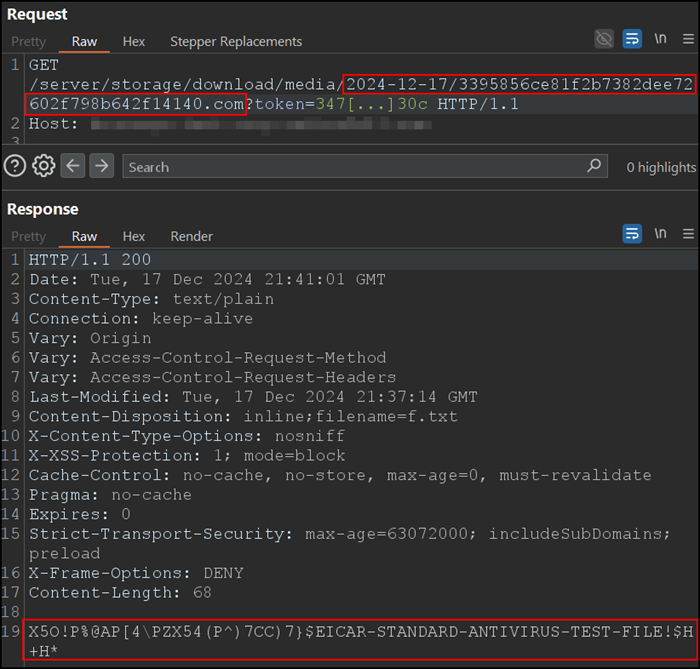Image resolution: width=700 pixels, height=669 pixels.
Task: Toggle \n non-printable characters in Request panel
Action: click(660, 39)
